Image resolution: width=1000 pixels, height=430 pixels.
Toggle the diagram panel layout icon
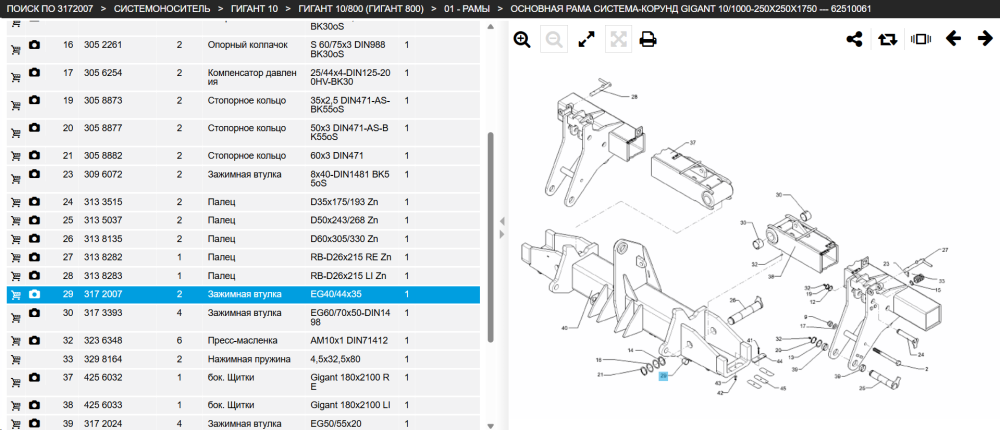[x=921, y=40]
